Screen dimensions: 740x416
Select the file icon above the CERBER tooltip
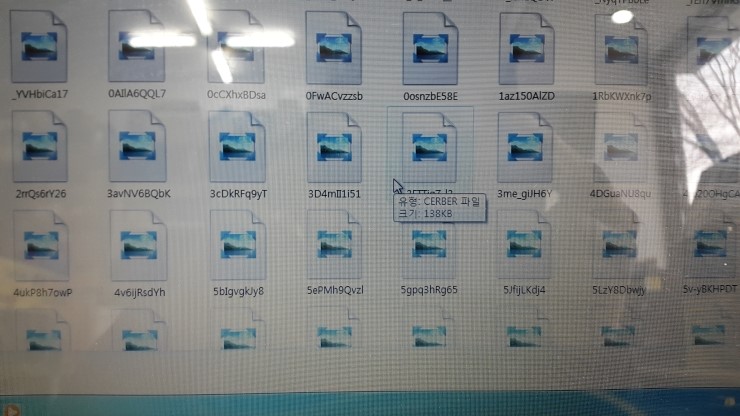pos(429,147)
